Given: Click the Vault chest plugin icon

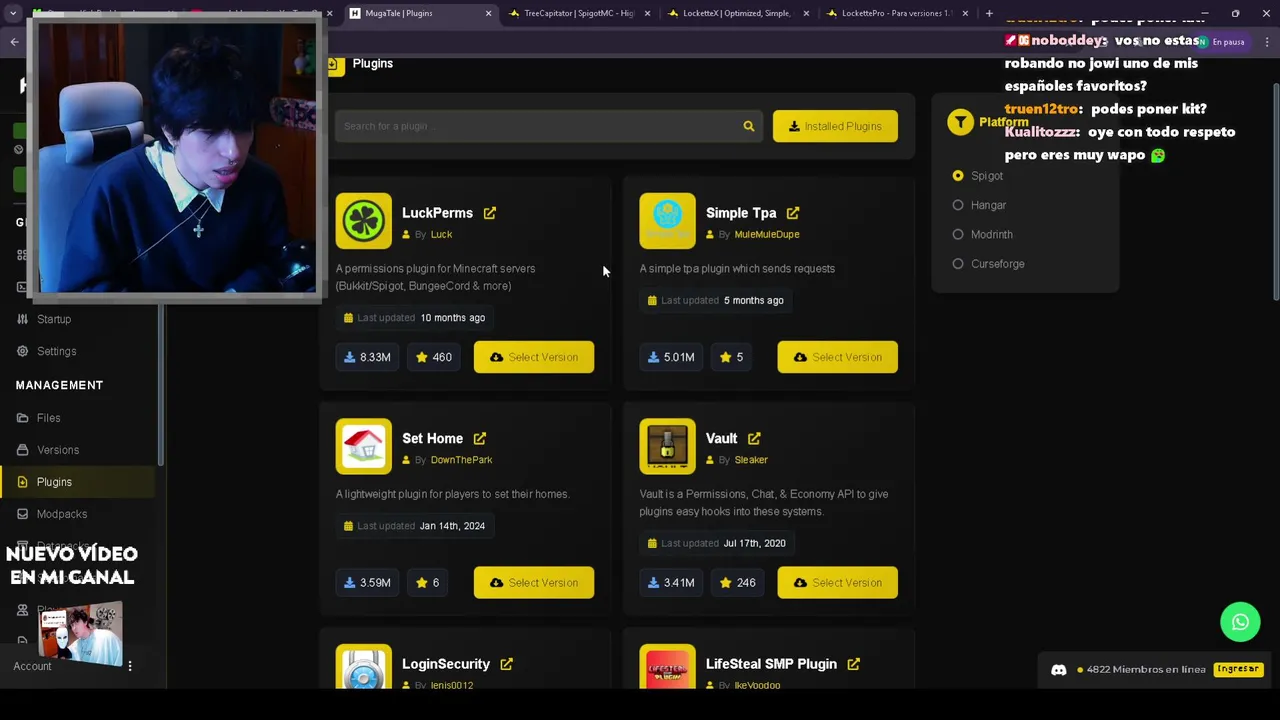Looking at the screenshot, I should [x=667, y=446].
